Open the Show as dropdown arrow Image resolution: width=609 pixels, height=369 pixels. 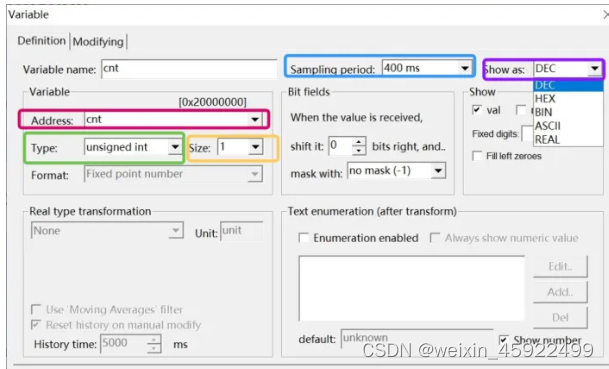tap(594, 69)
